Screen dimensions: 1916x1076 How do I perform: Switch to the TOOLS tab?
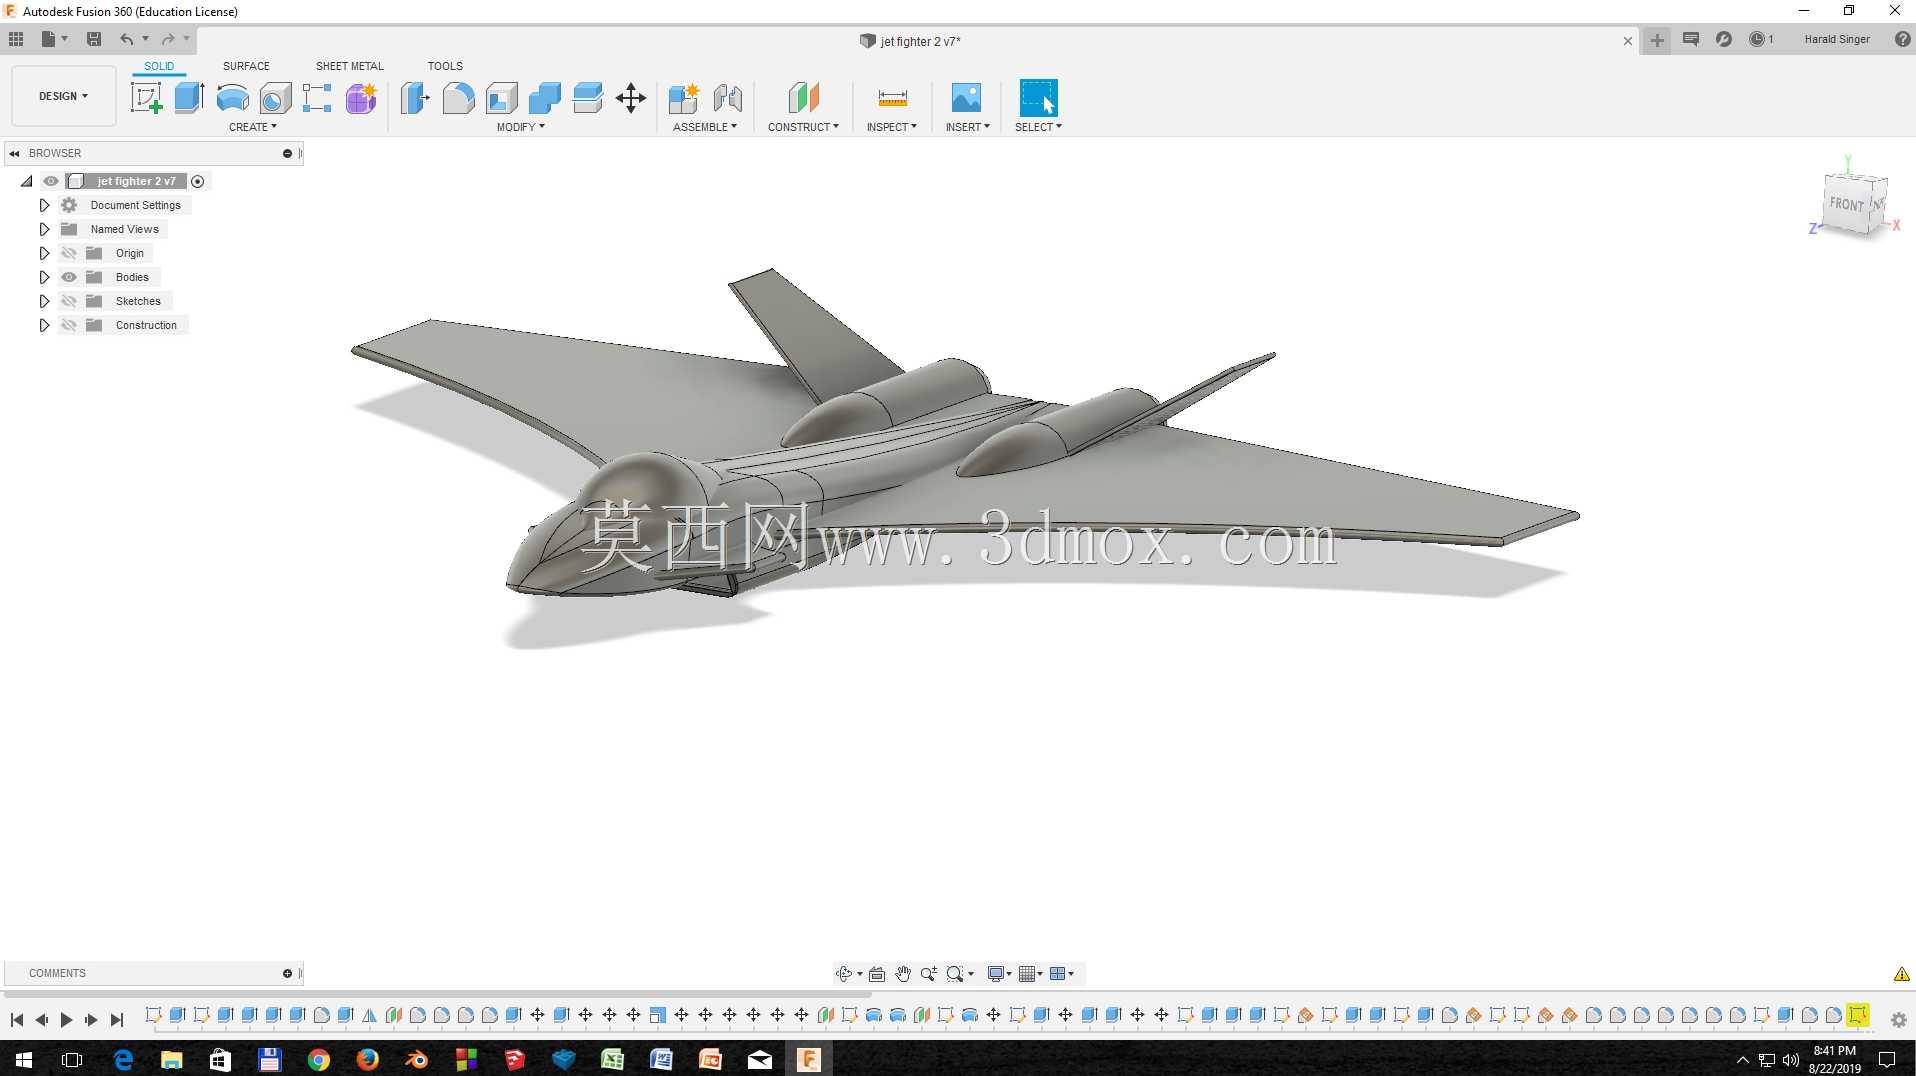click(x=445, y=66)
